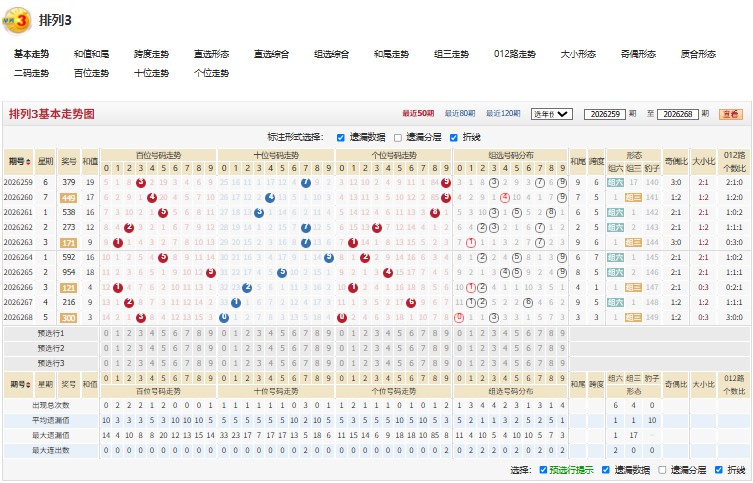753x483 pixels.
Task: Toggle the 预选行提示 checkbox
Action: click(x=543, y=470)
